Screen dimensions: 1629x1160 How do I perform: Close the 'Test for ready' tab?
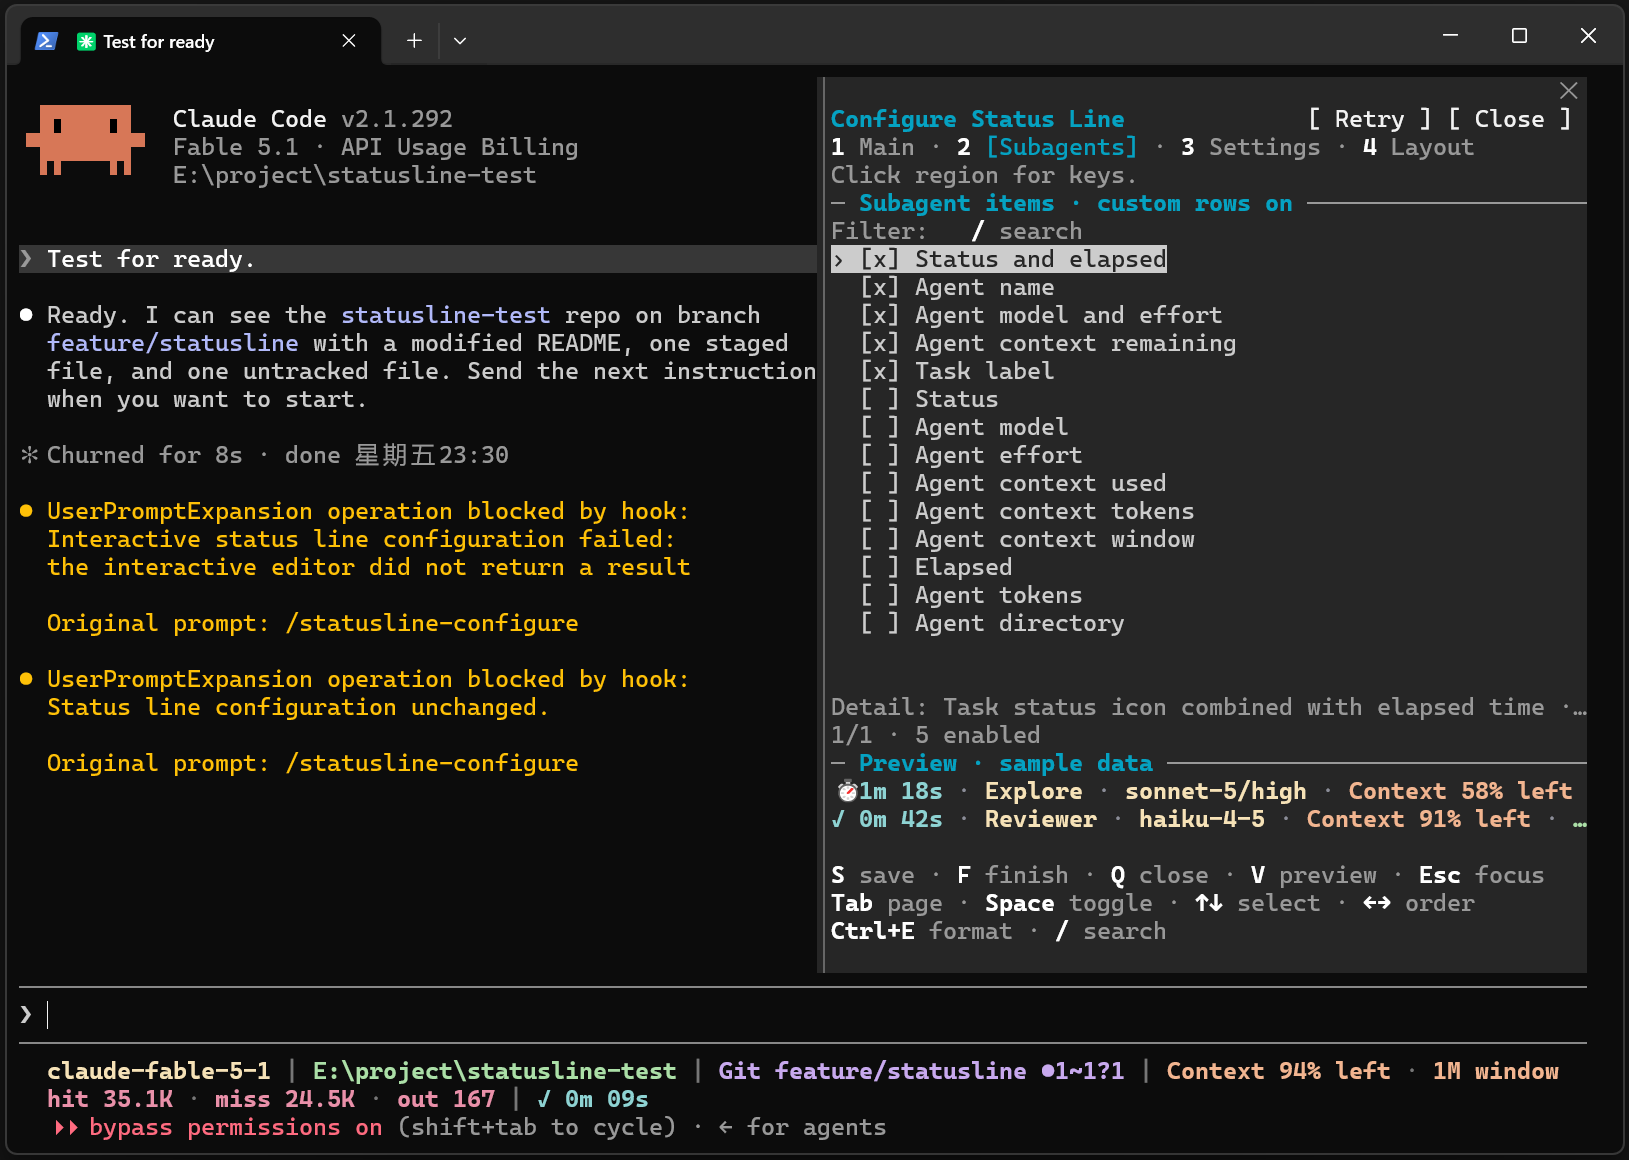349,41
